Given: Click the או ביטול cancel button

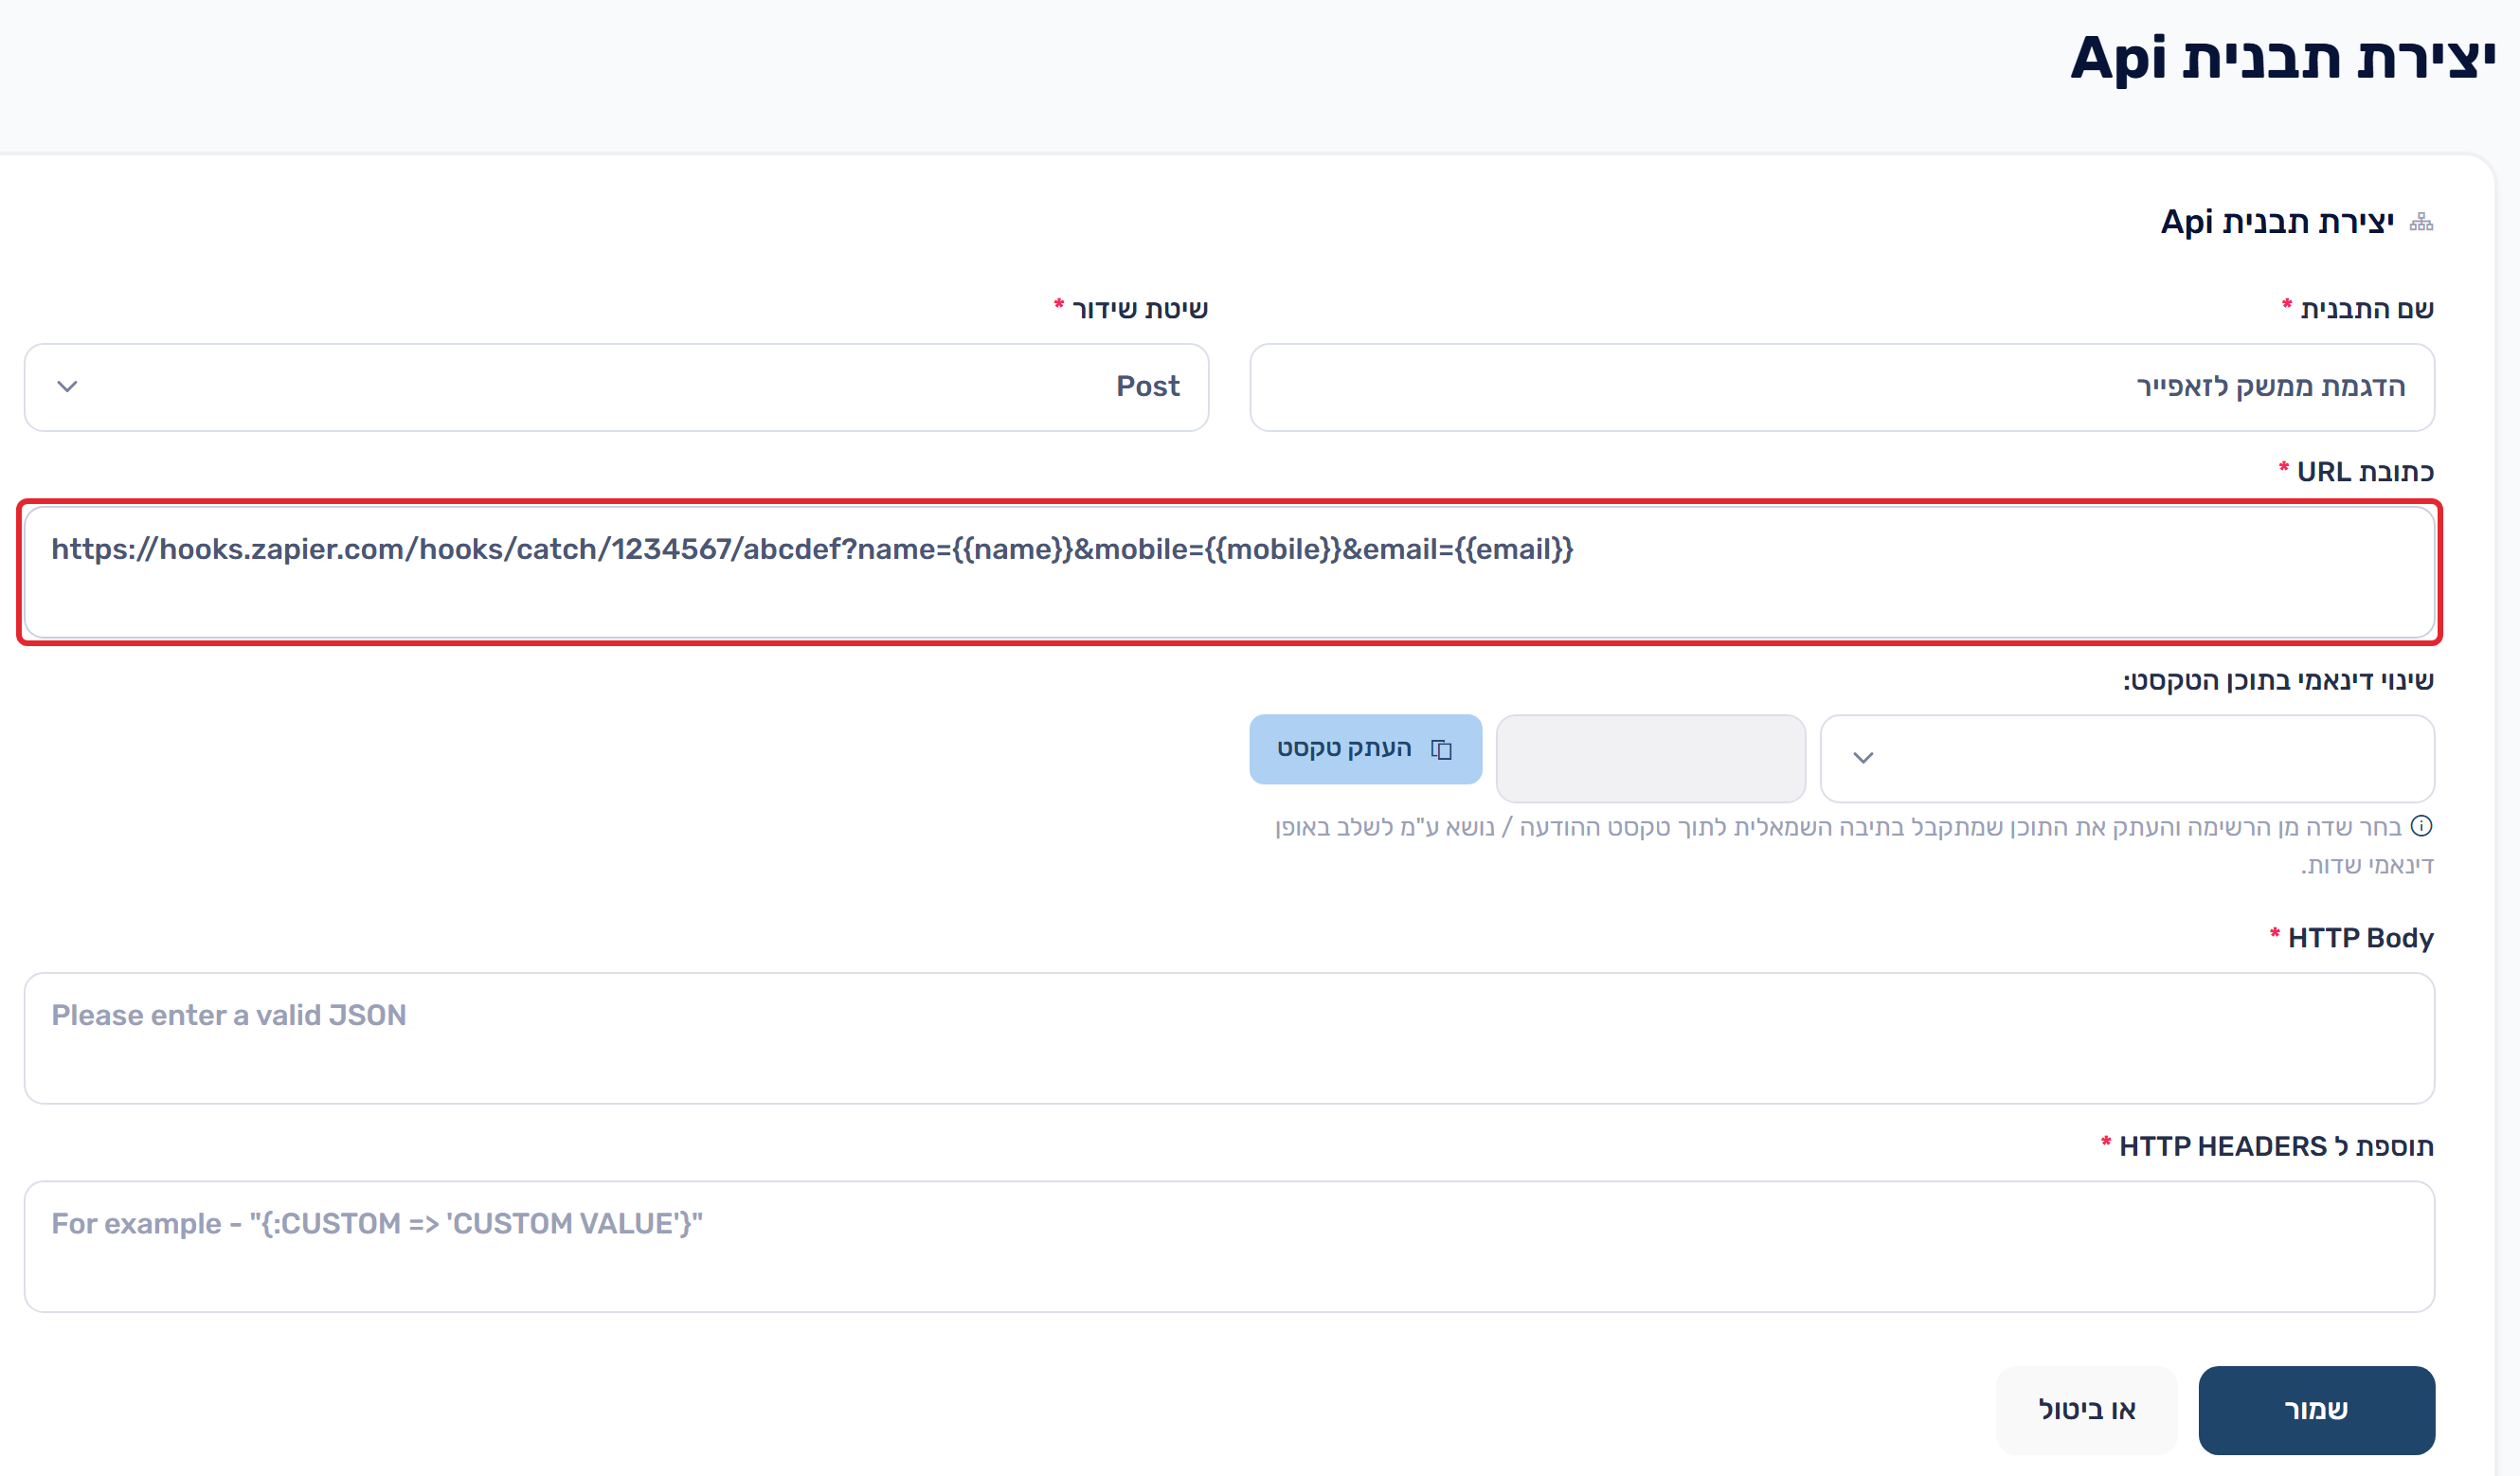Looking at the screenshot, I should click(x=2087, y=1410).
